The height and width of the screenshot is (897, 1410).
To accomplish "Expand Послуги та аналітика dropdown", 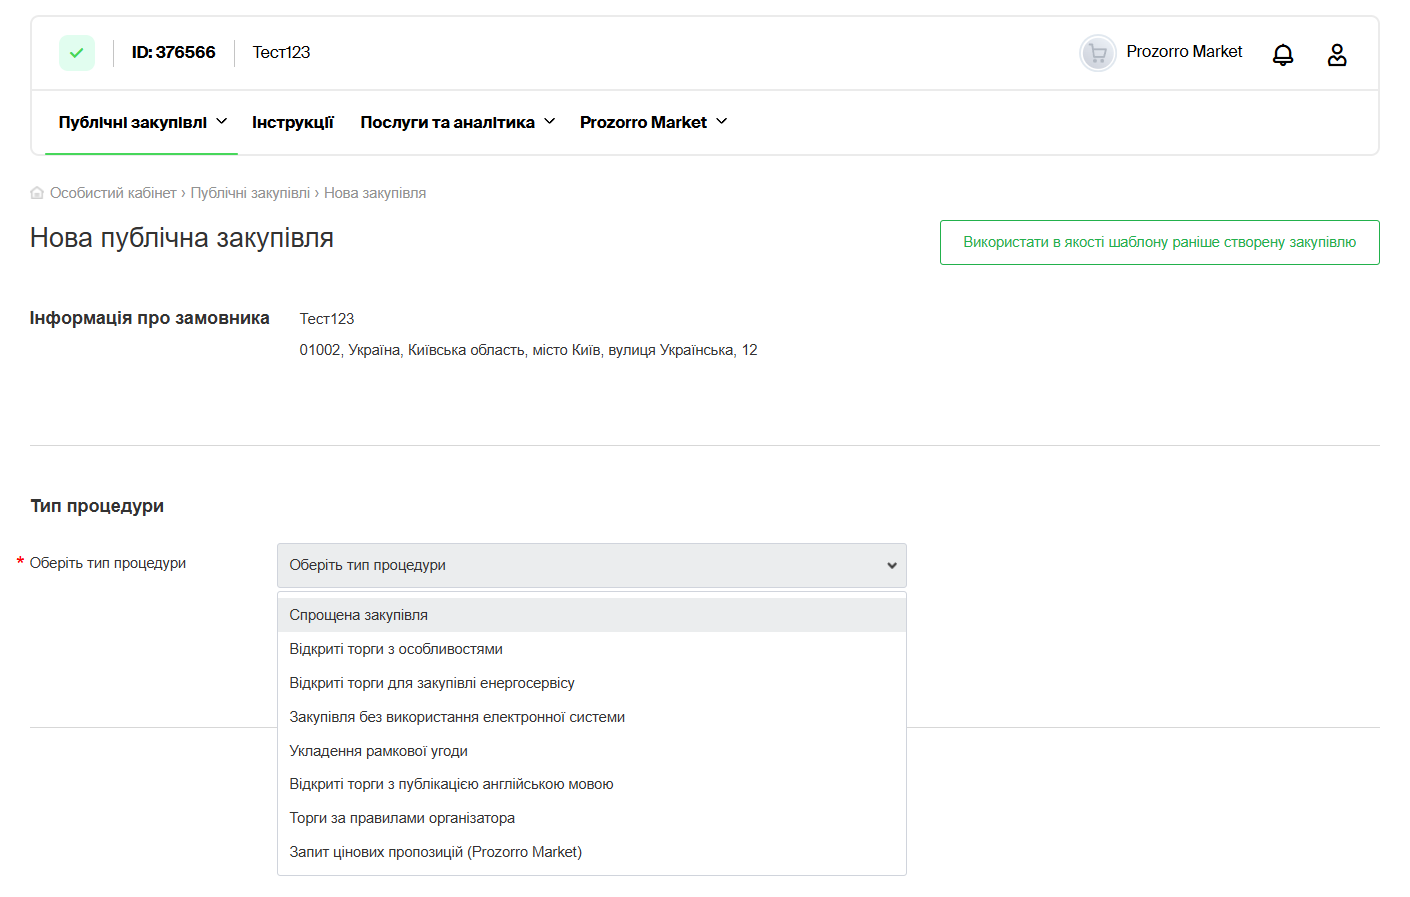I will click(x=457, y=122).
